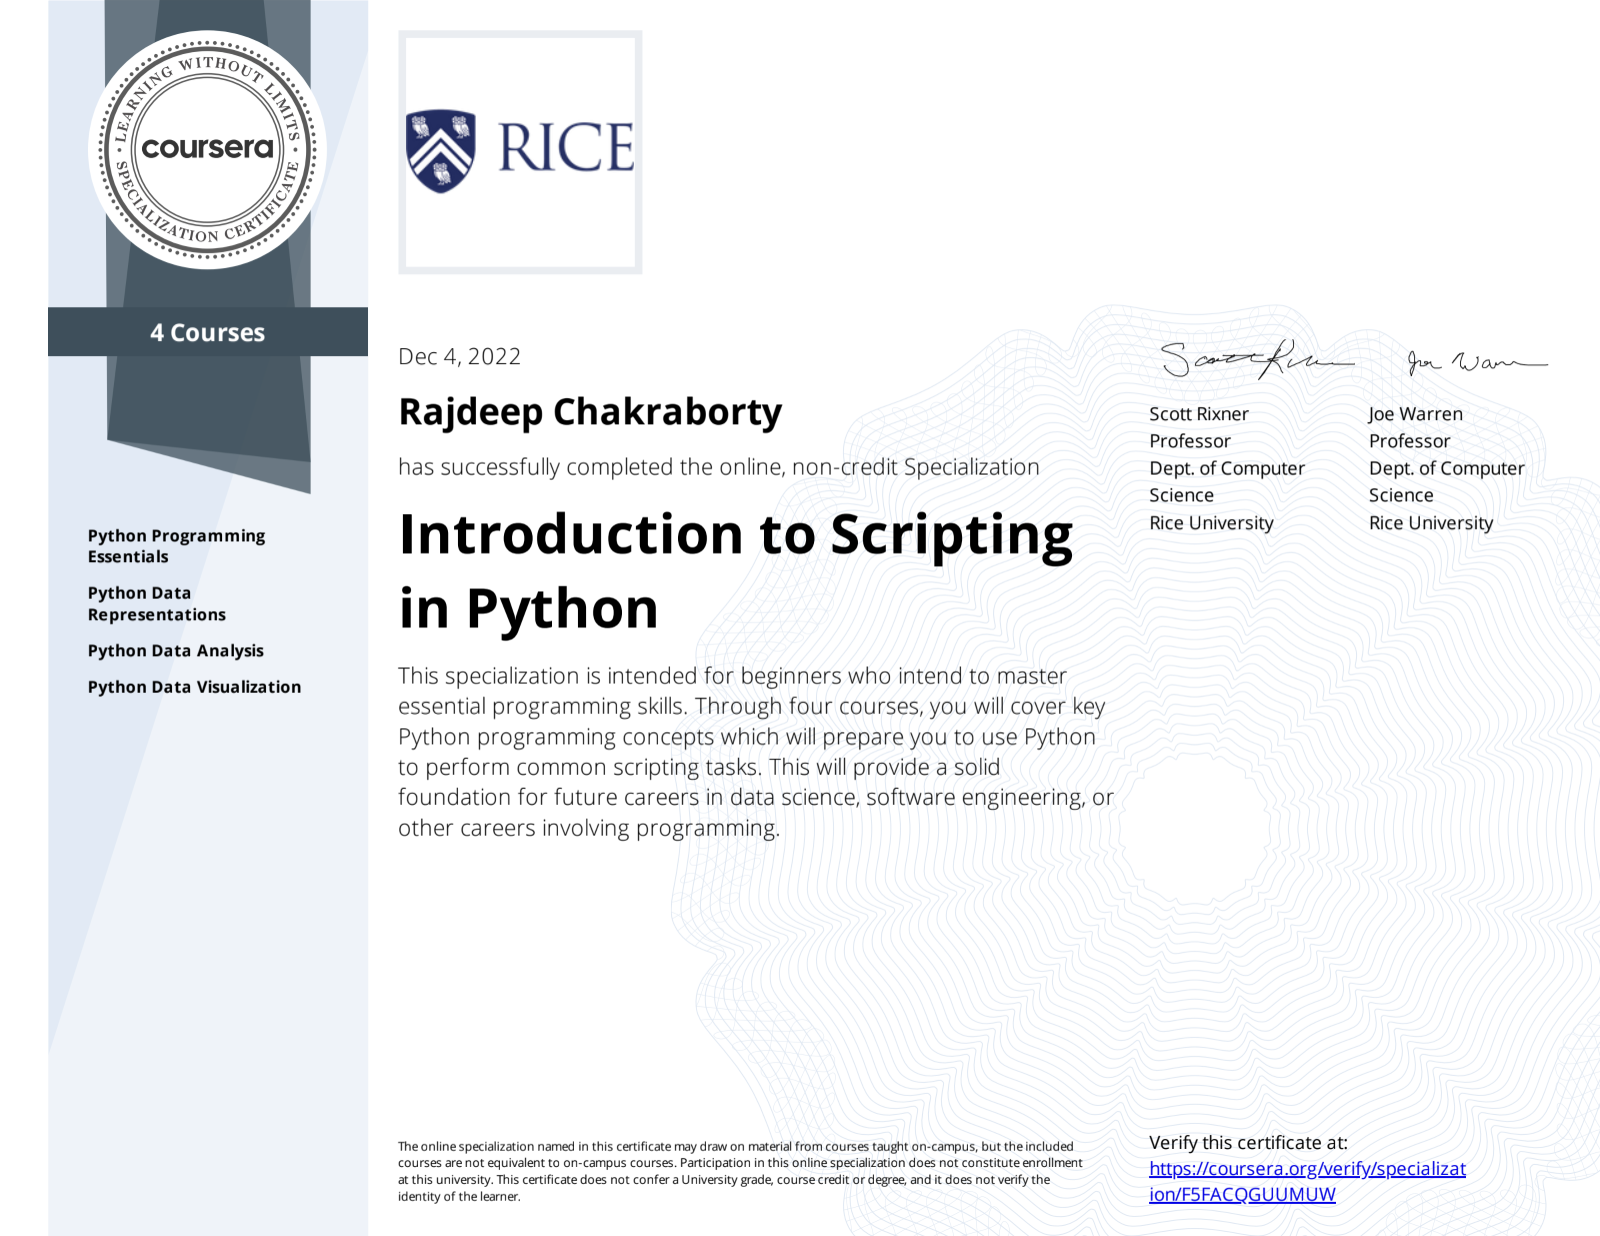Click the Rice University shield logo
The image size is (1600, 1236).
point(440,150)
